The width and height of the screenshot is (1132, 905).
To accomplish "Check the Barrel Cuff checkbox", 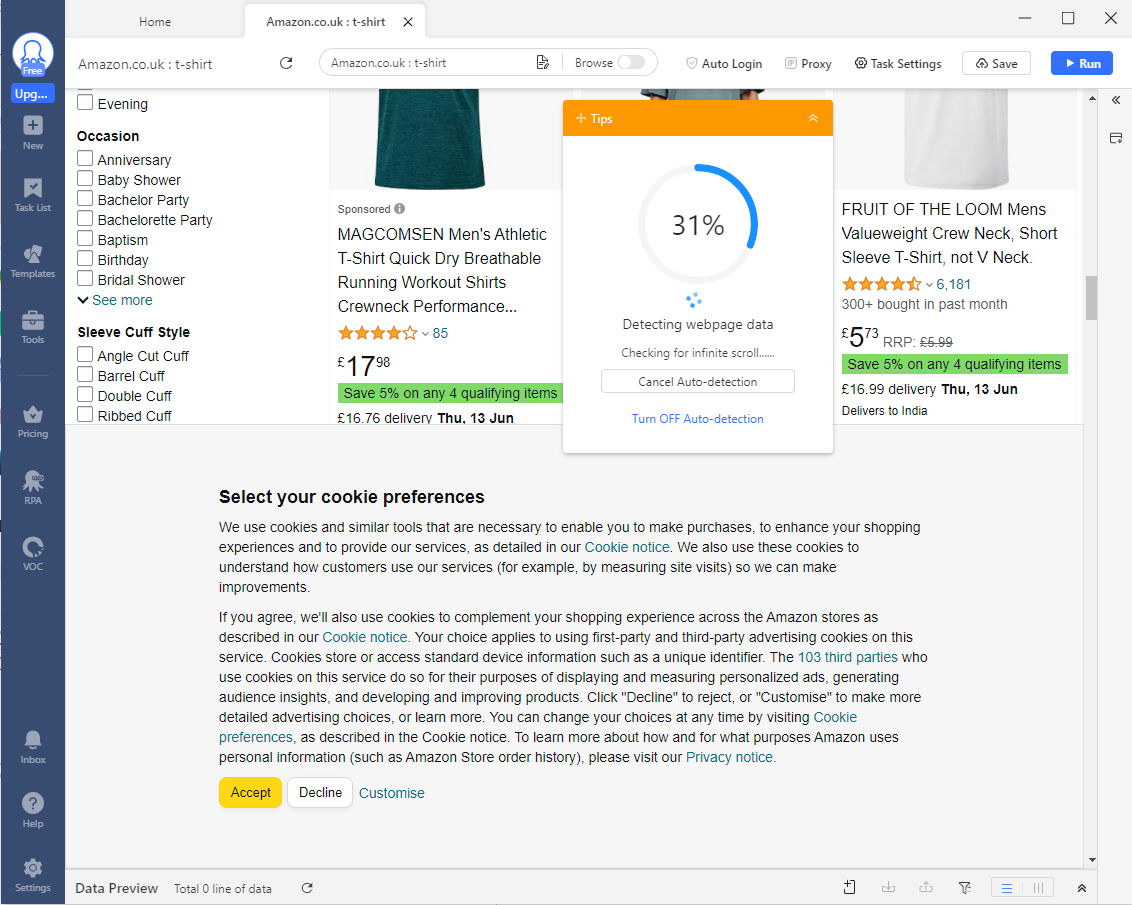I will pyautogui.click(x=85, y=375).
